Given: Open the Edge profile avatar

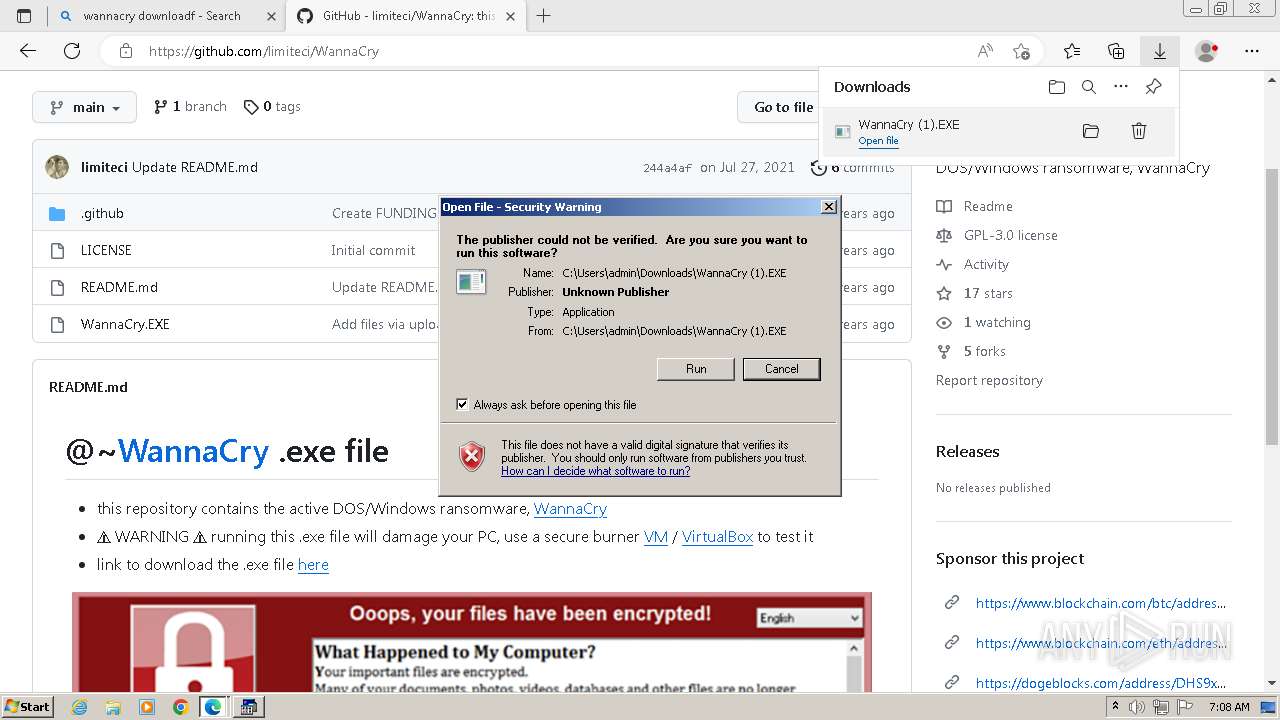Looking at the screenshot, I should point(1207,51).
